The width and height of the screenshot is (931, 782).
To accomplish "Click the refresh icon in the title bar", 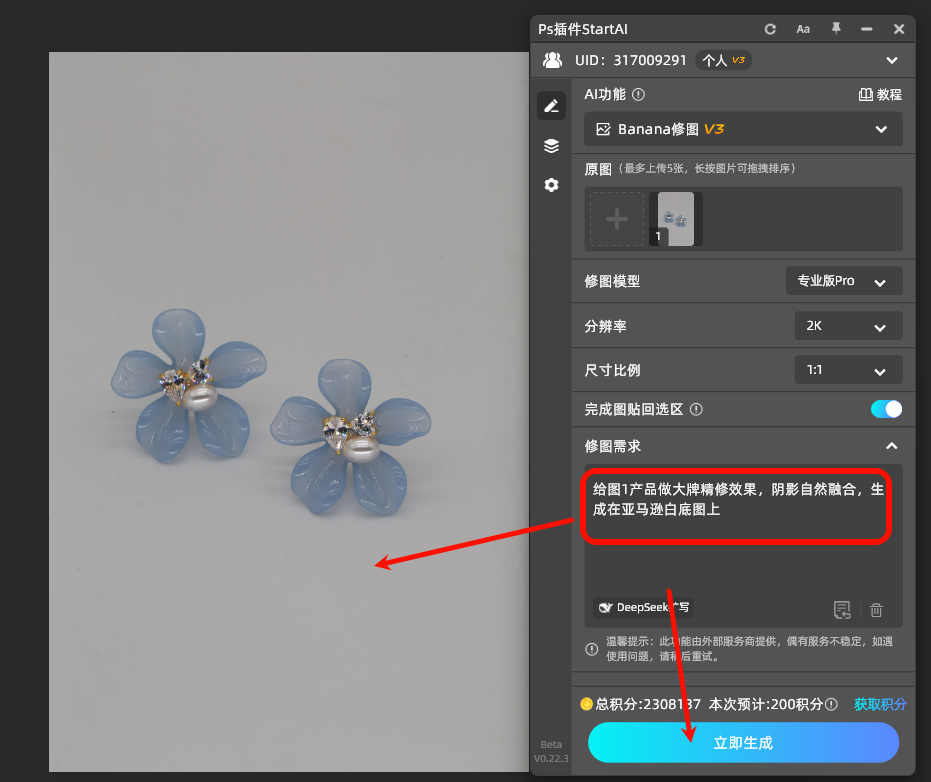I will click(769, 29).
